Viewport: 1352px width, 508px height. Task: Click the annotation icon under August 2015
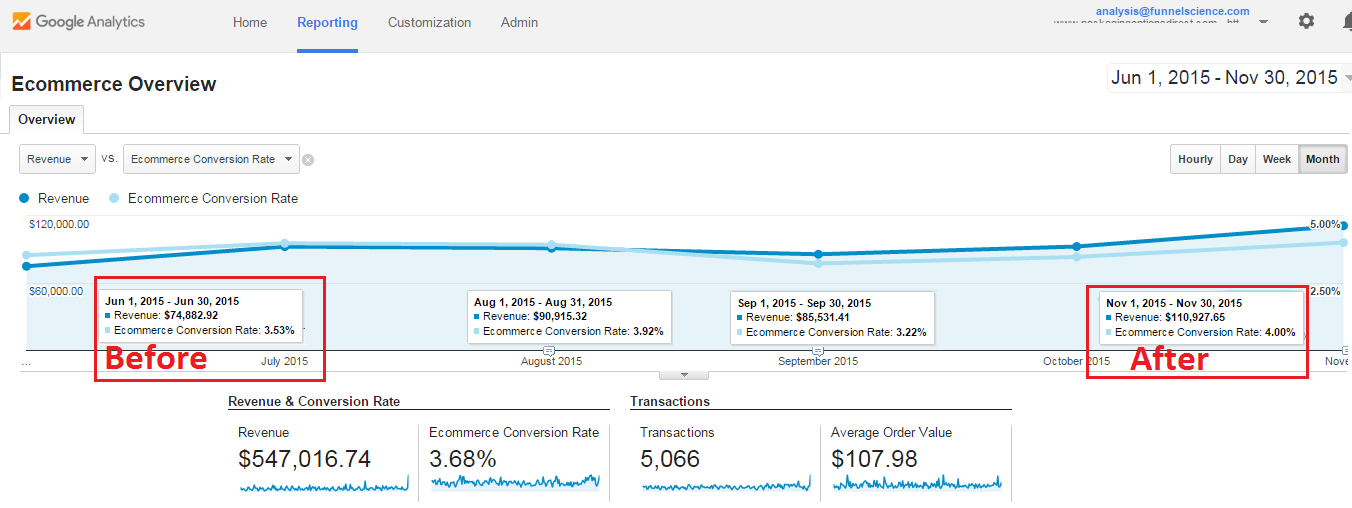pyautogui.click(x=548, y=350)
